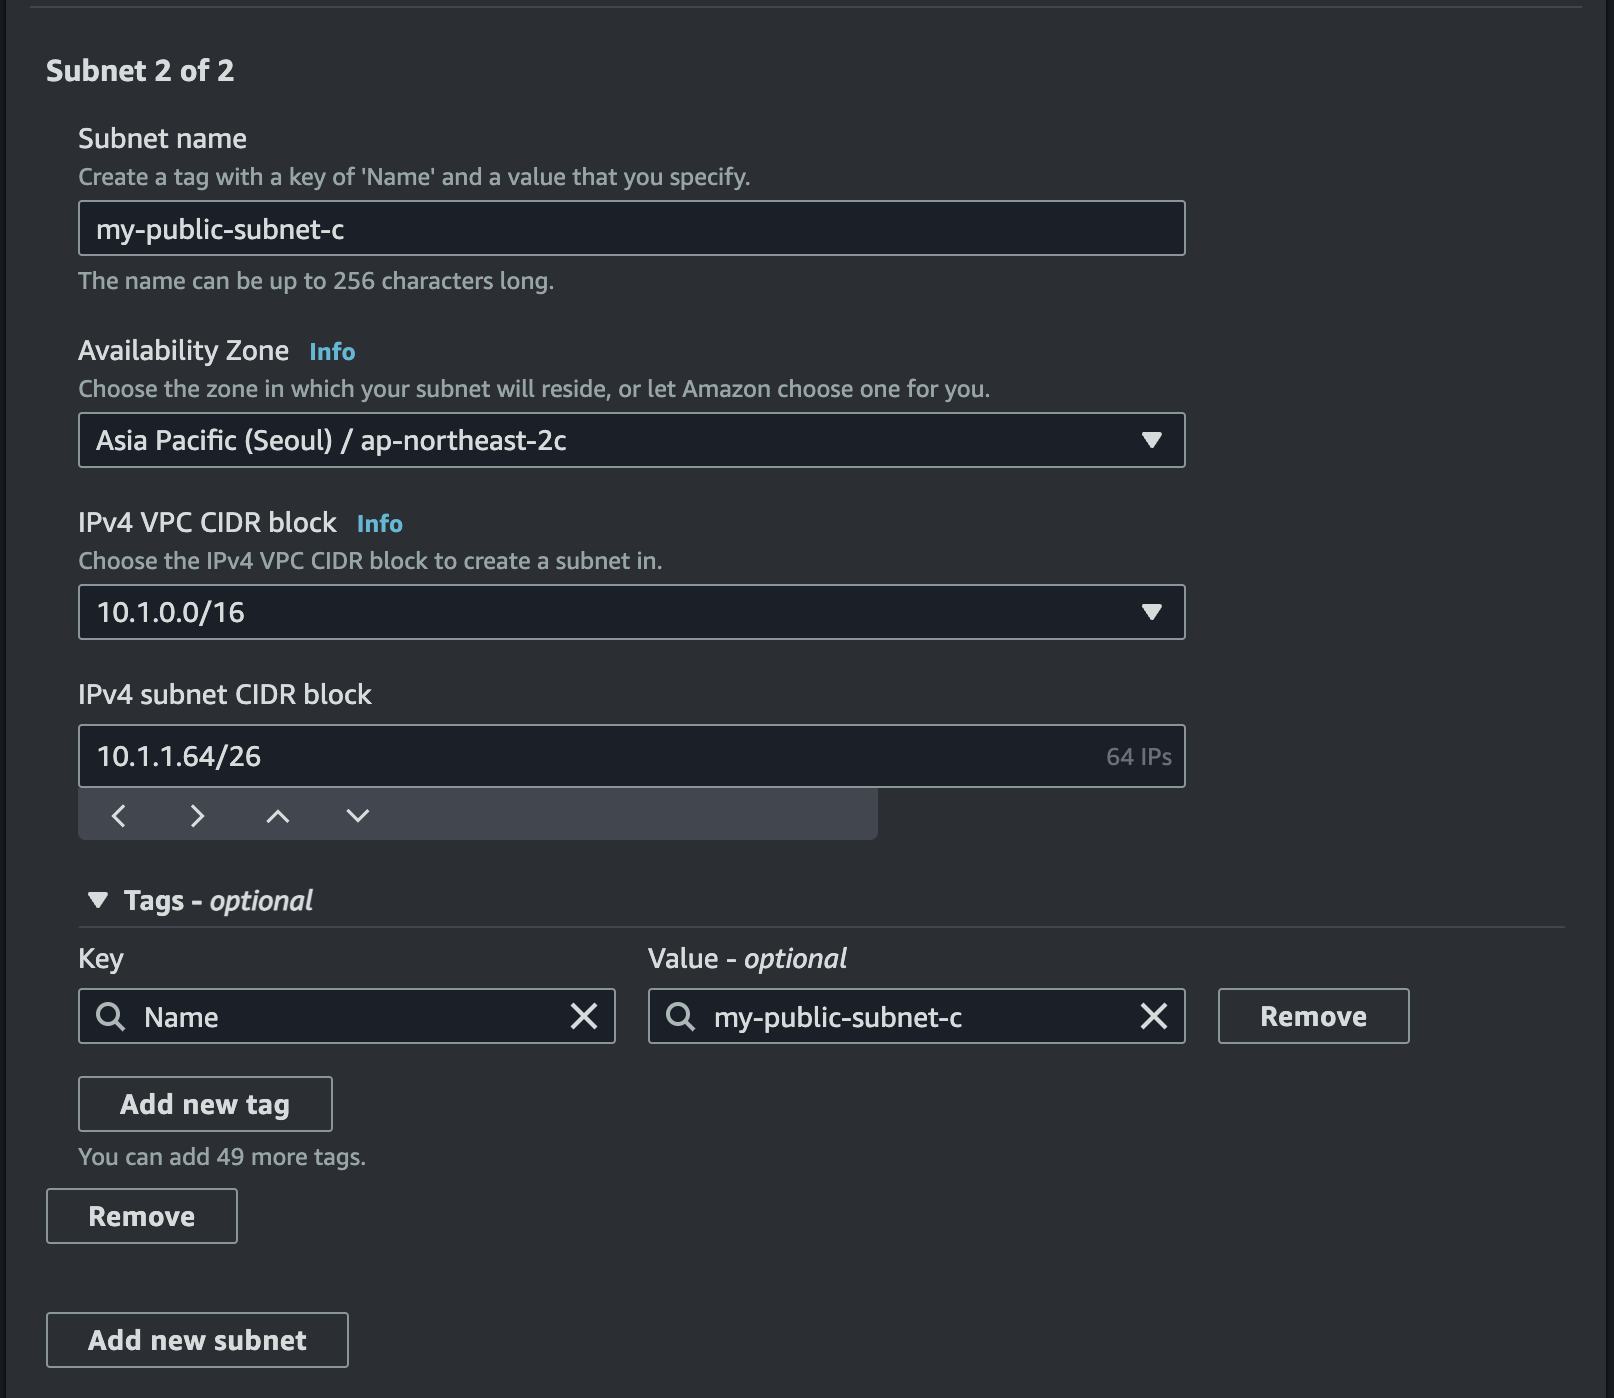Click the search icon in the Value field
1614x1398 pixels.
pyautogui.click(x=680, y=1017)
